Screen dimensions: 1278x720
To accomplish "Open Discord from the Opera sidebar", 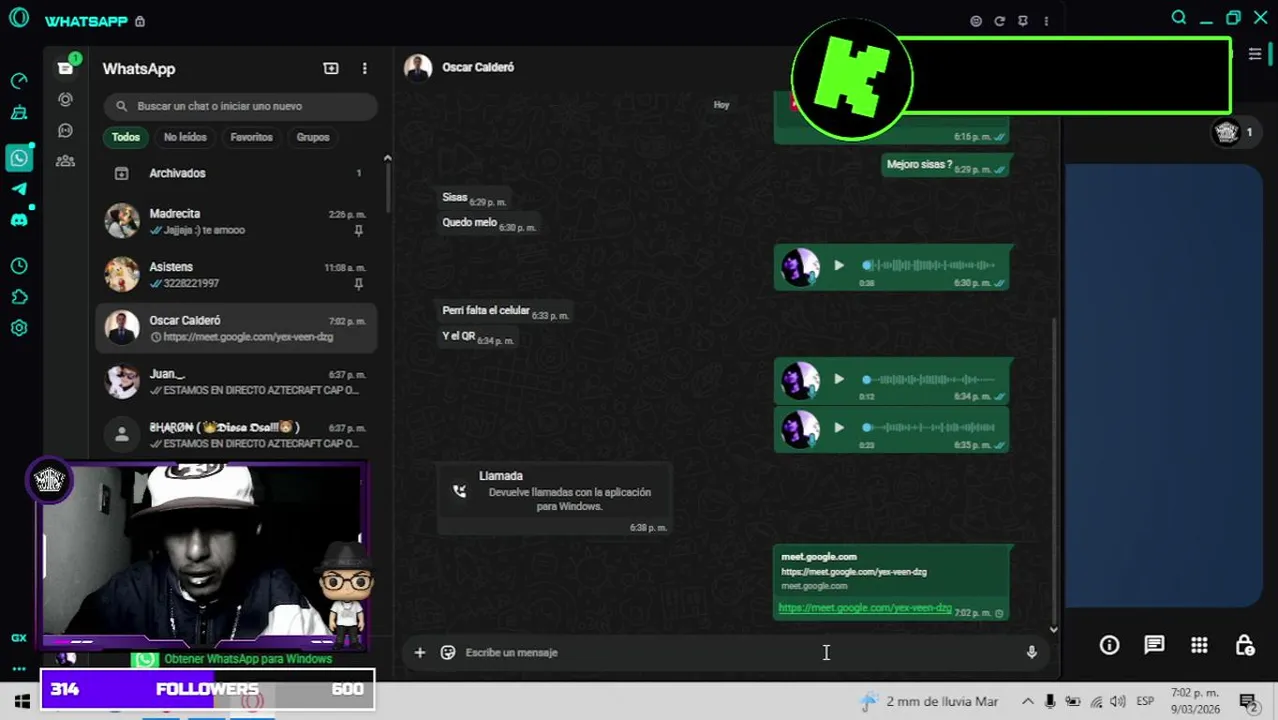I will coord(19,220).
